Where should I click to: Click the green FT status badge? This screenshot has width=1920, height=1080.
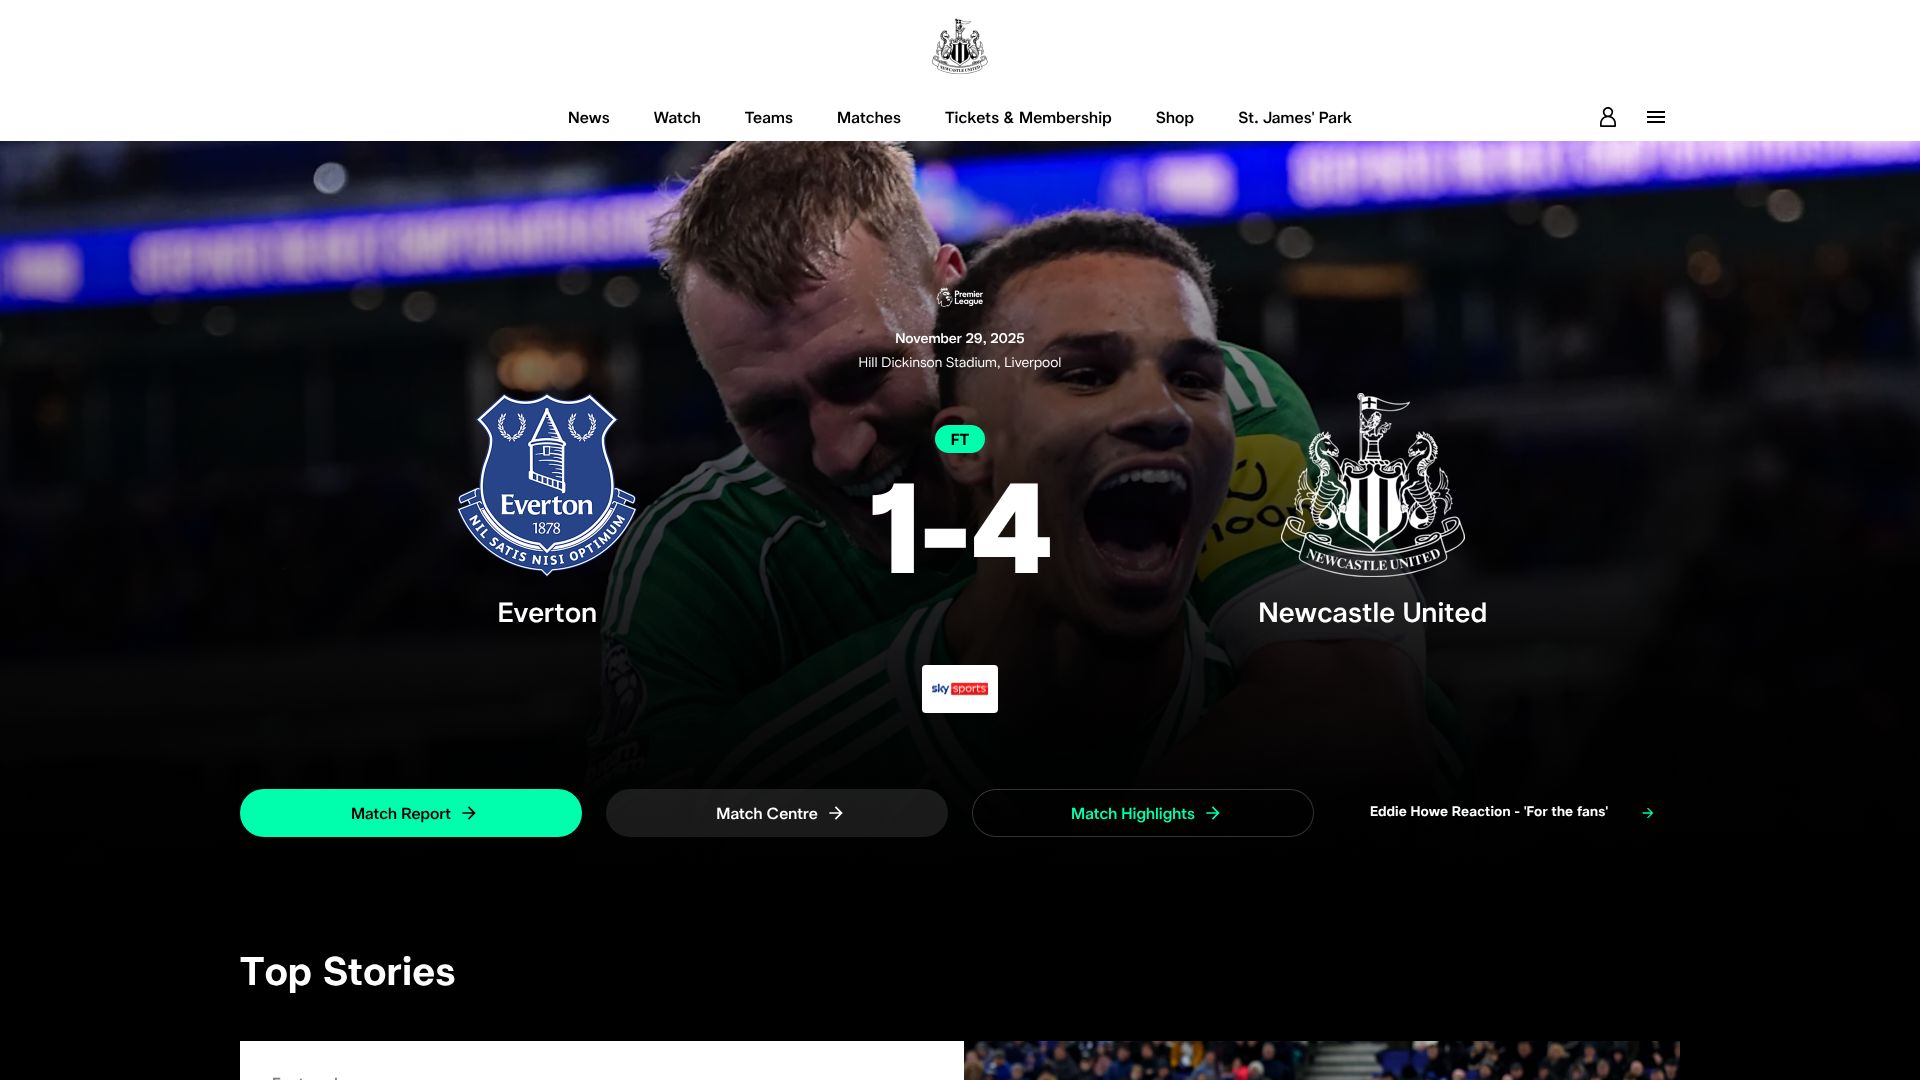[x=960, y=439]
